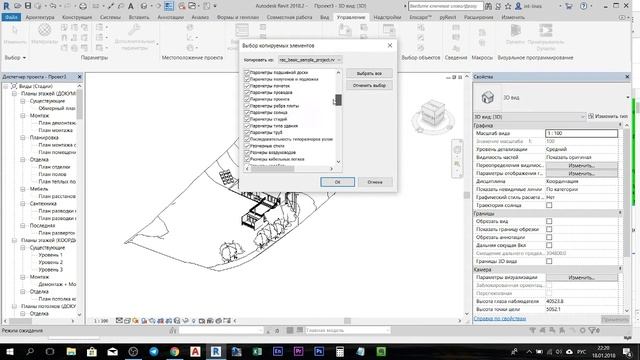640x360 pixels.
Task: Open the 'Совместная работа' ribbon tab
Action: coord(289,17)
